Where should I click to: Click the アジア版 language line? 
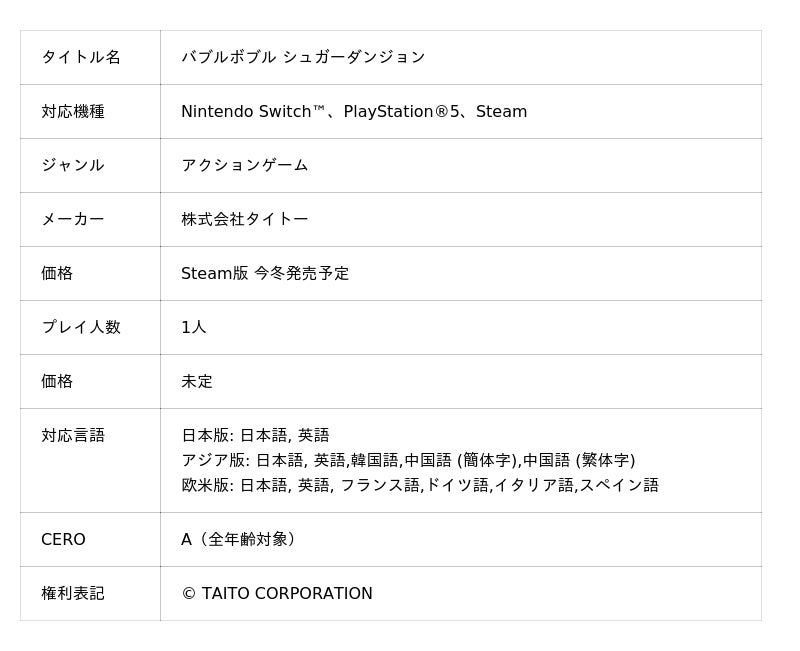[408, 460]
